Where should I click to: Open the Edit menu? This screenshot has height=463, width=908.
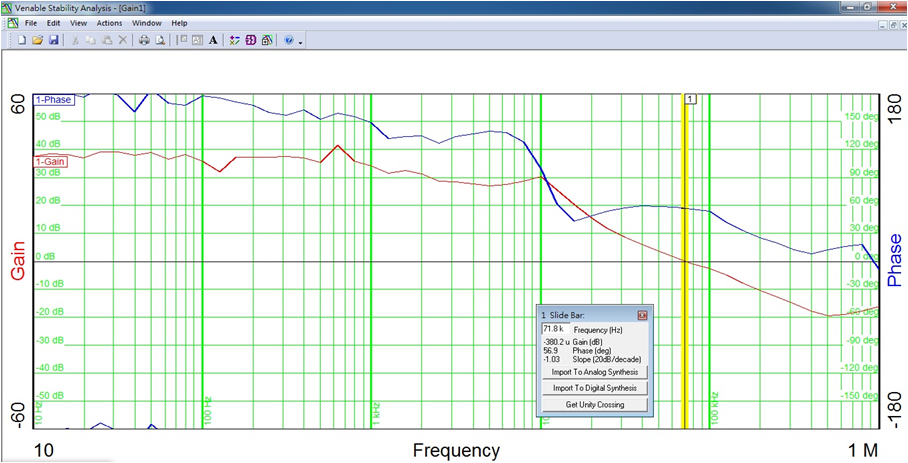coord(54,23)
